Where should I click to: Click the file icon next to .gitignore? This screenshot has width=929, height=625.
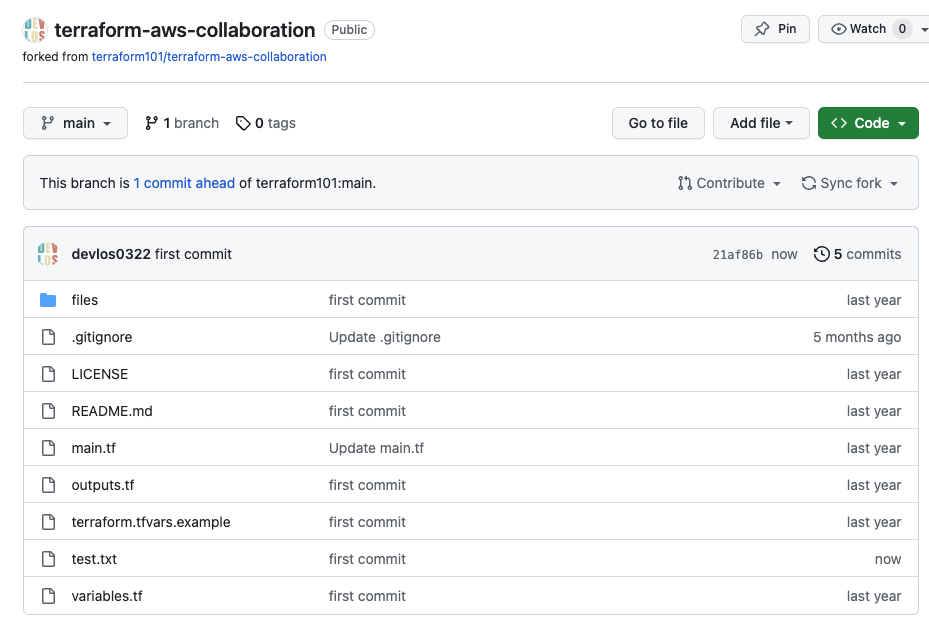pos(48,337)
